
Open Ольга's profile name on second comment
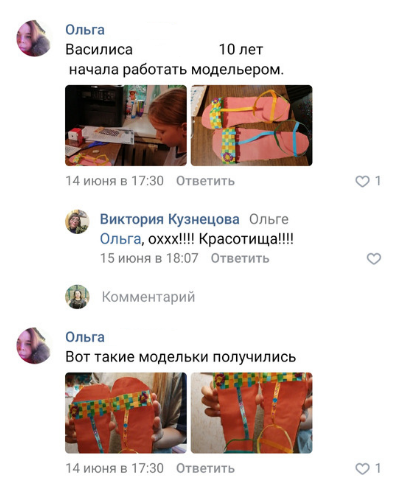(x=85, y=337)
